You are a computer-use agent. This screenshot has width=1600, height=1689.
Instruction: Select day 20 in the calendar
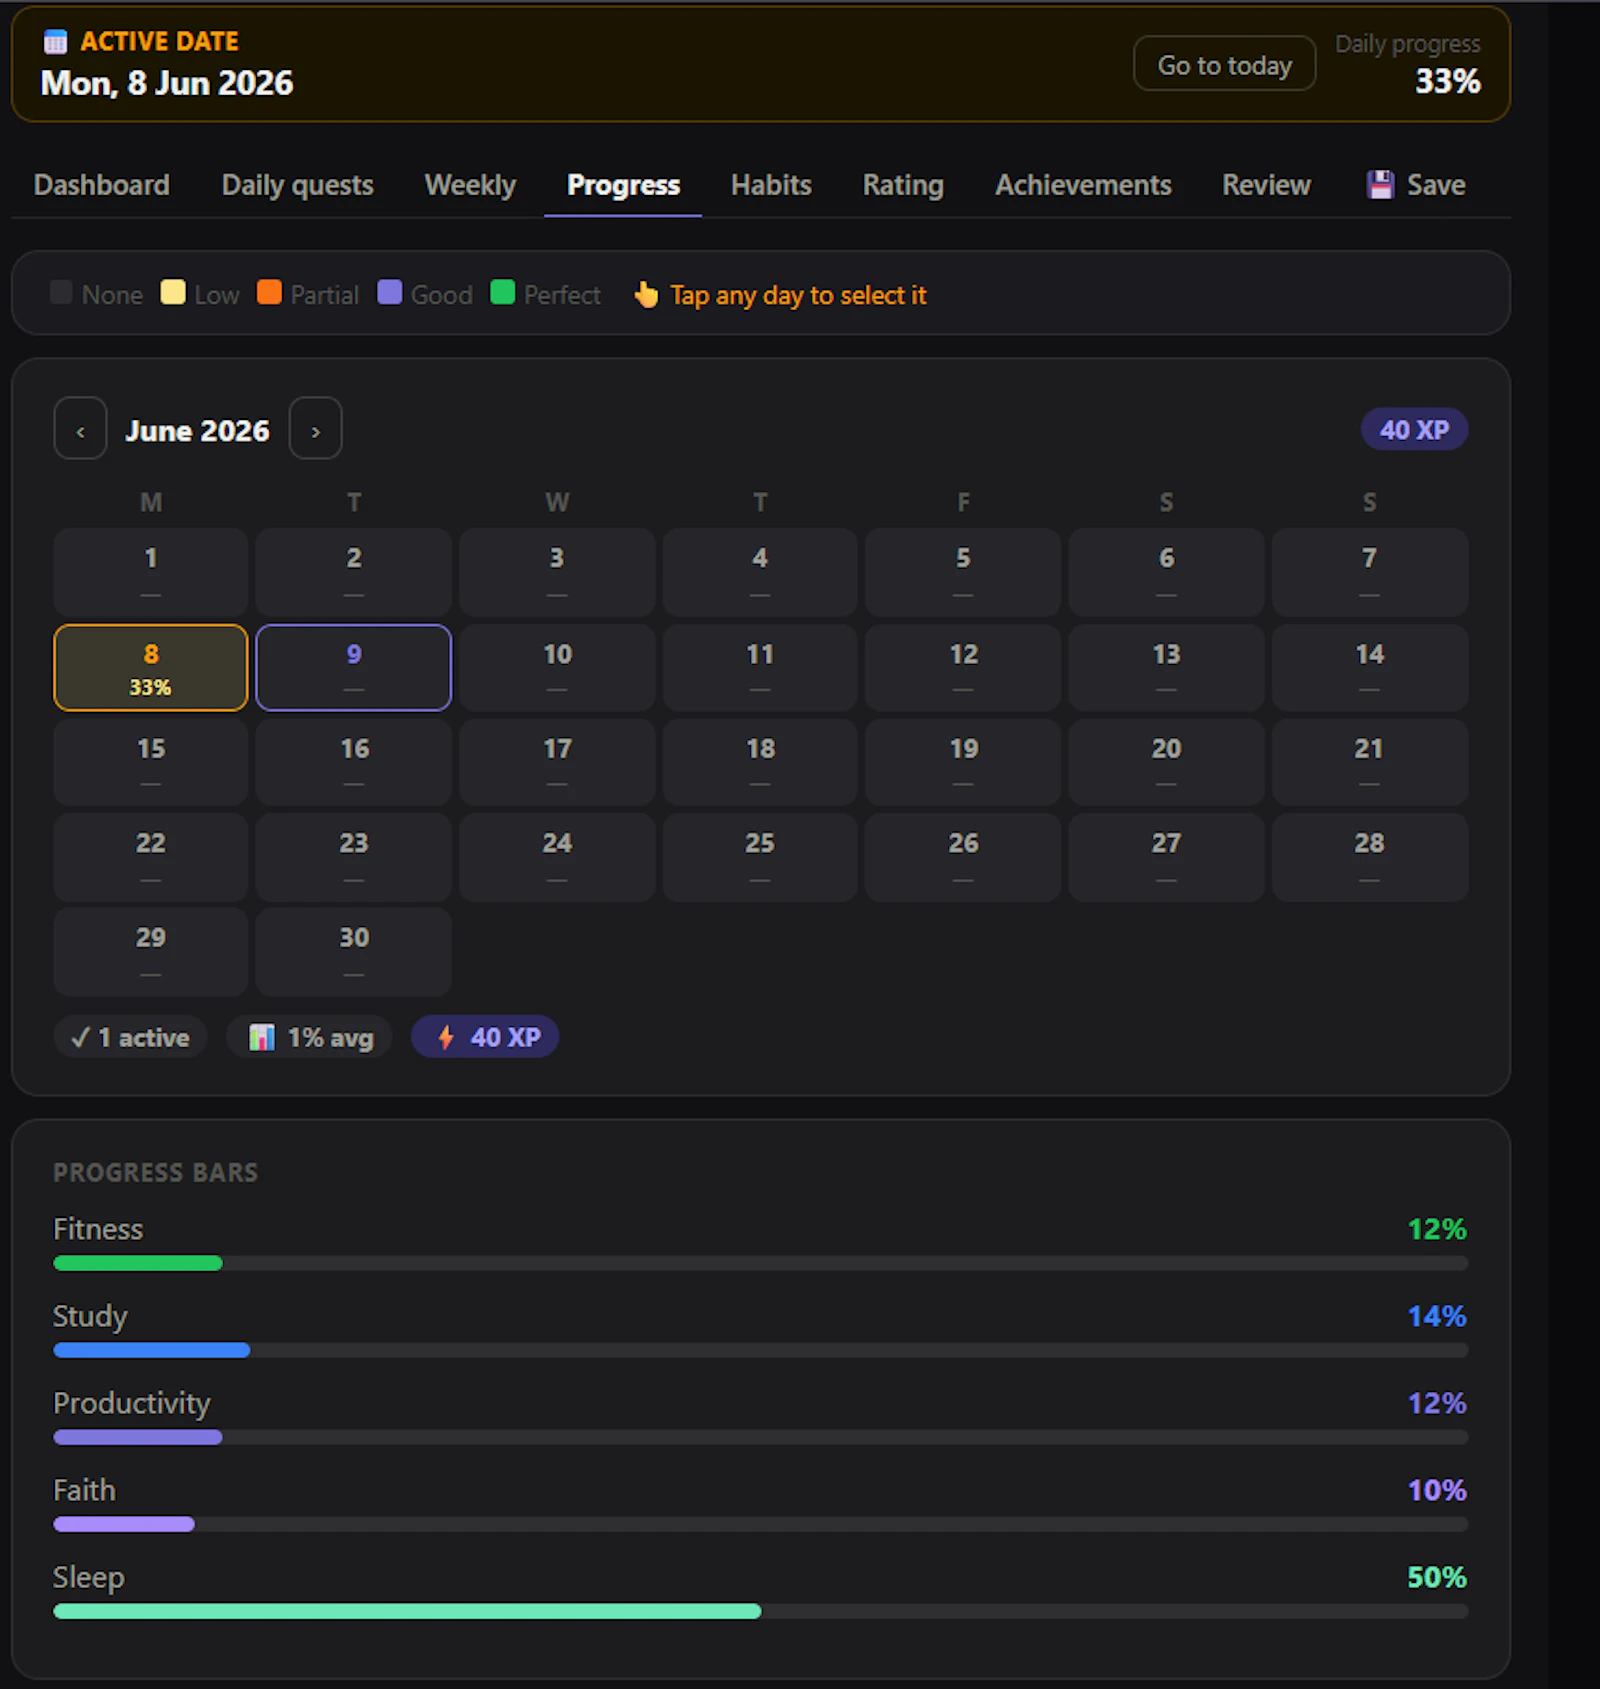click(1166, 762)
